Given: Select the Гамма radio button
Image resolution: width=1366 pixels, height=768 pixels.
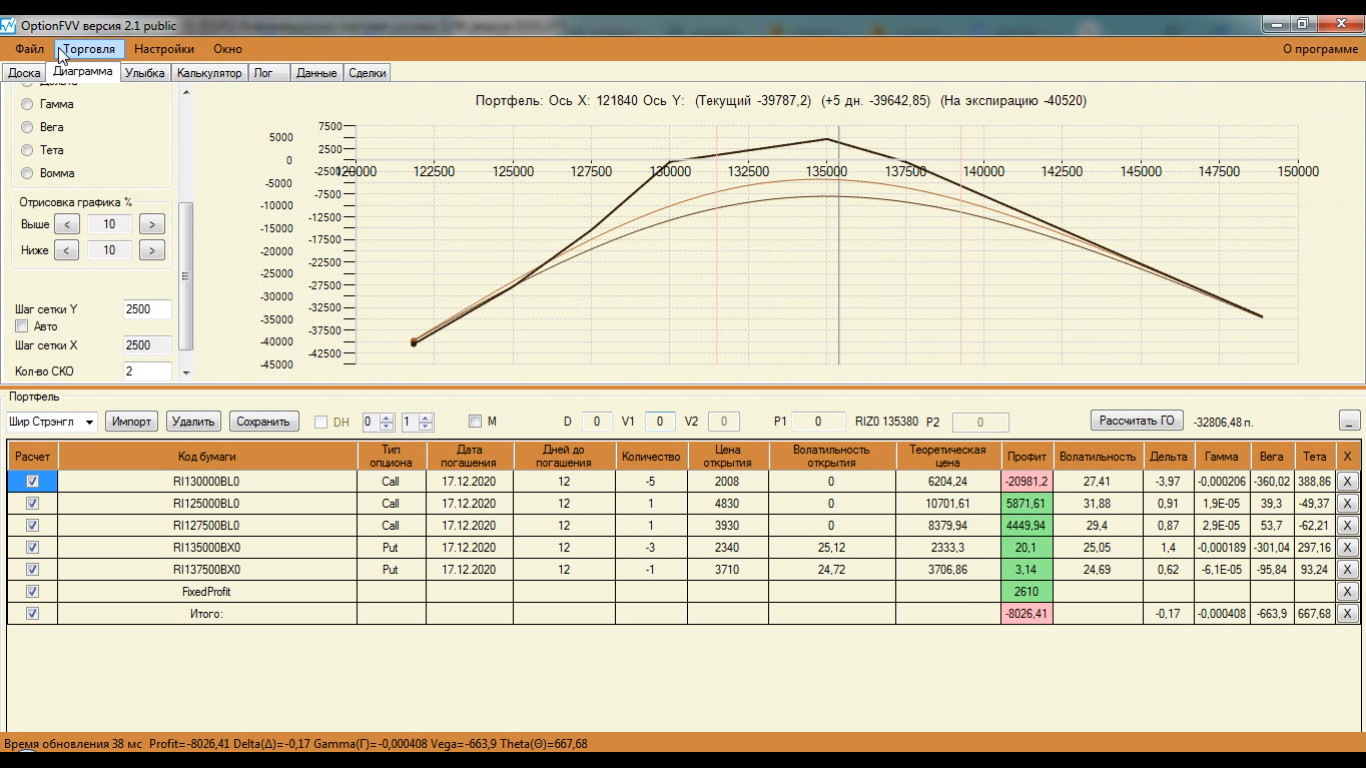Looking at the screenshot, I should coord(28,104).
